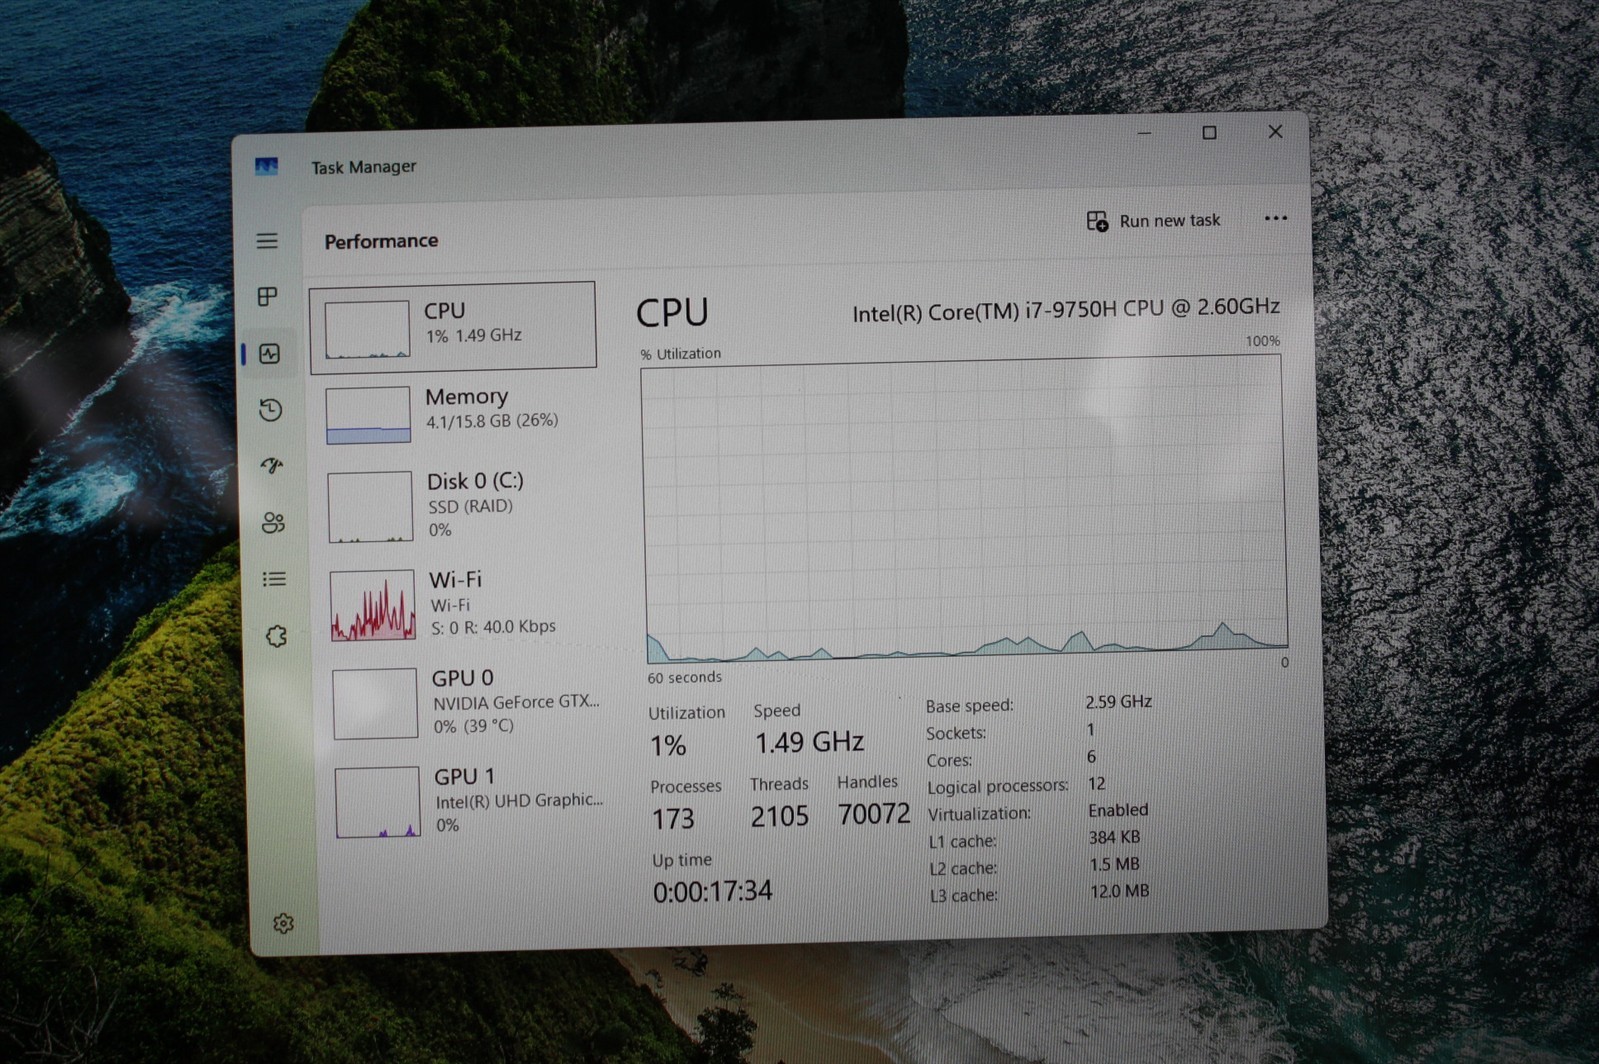Click the CPU mini graph thumbnail

[367, 329]
